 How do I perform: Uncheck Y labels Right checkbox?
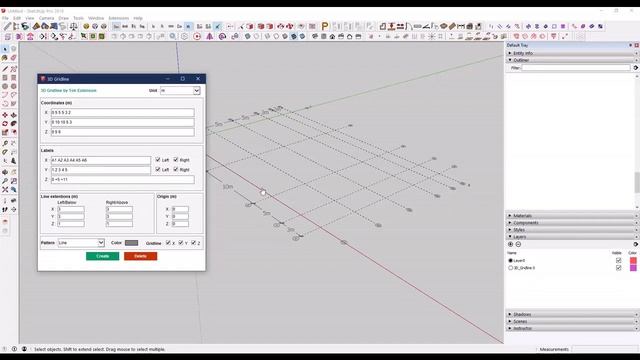point(176,169)
